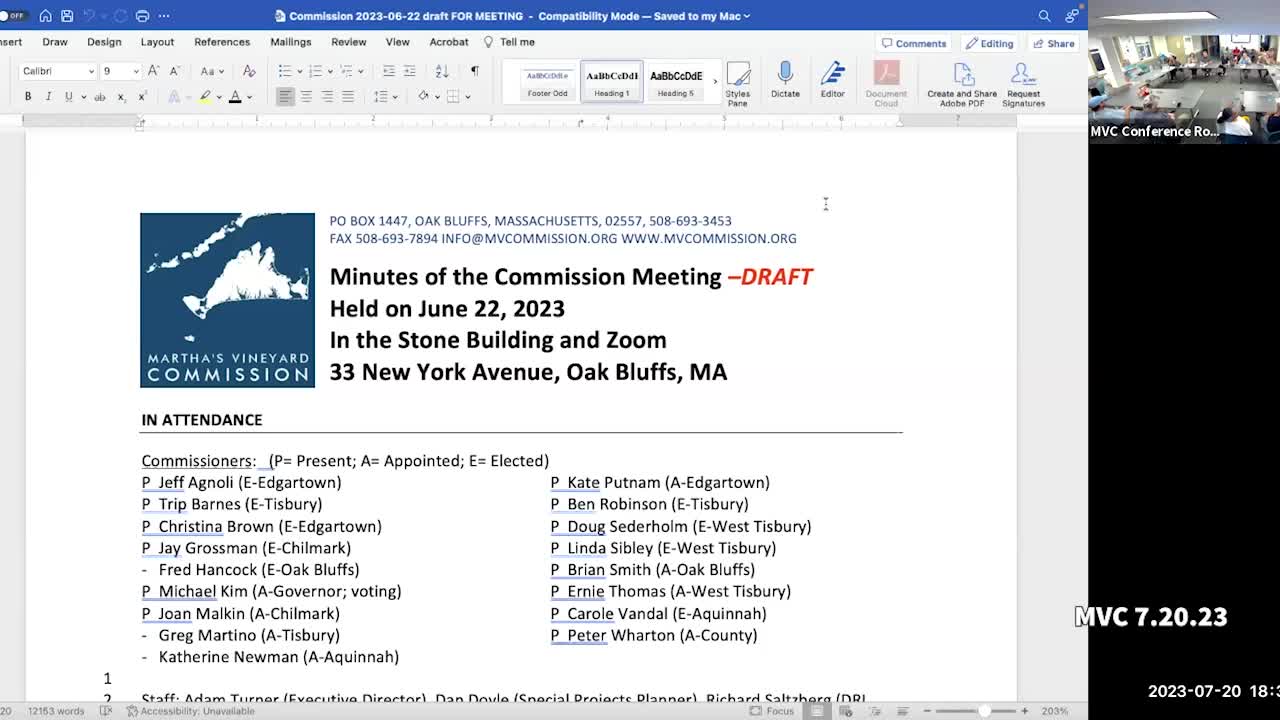Apply the Heading 1 style
Image resolution: width=1280 pixels, height=720 pixels.
pos(612,81)
